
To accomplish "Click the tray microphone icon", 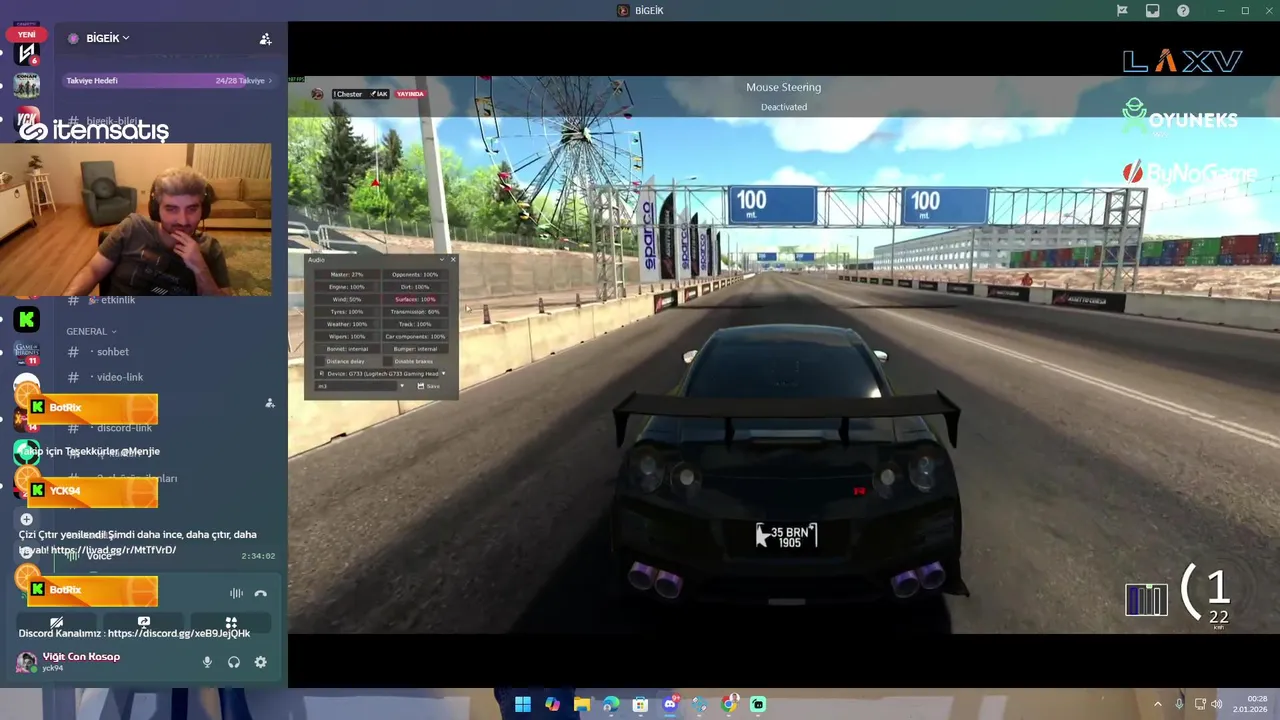I will [1179, 704].
